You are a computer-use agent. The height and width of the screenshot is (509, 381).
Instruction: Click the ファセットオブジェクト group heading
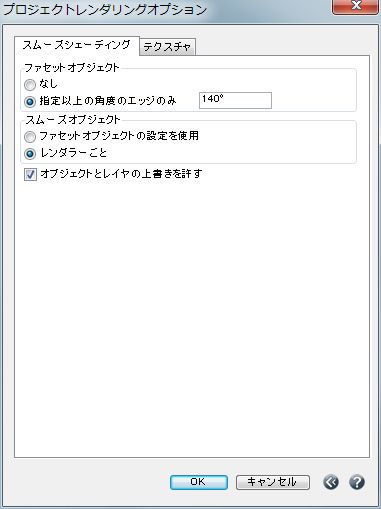tap(72, 68)
